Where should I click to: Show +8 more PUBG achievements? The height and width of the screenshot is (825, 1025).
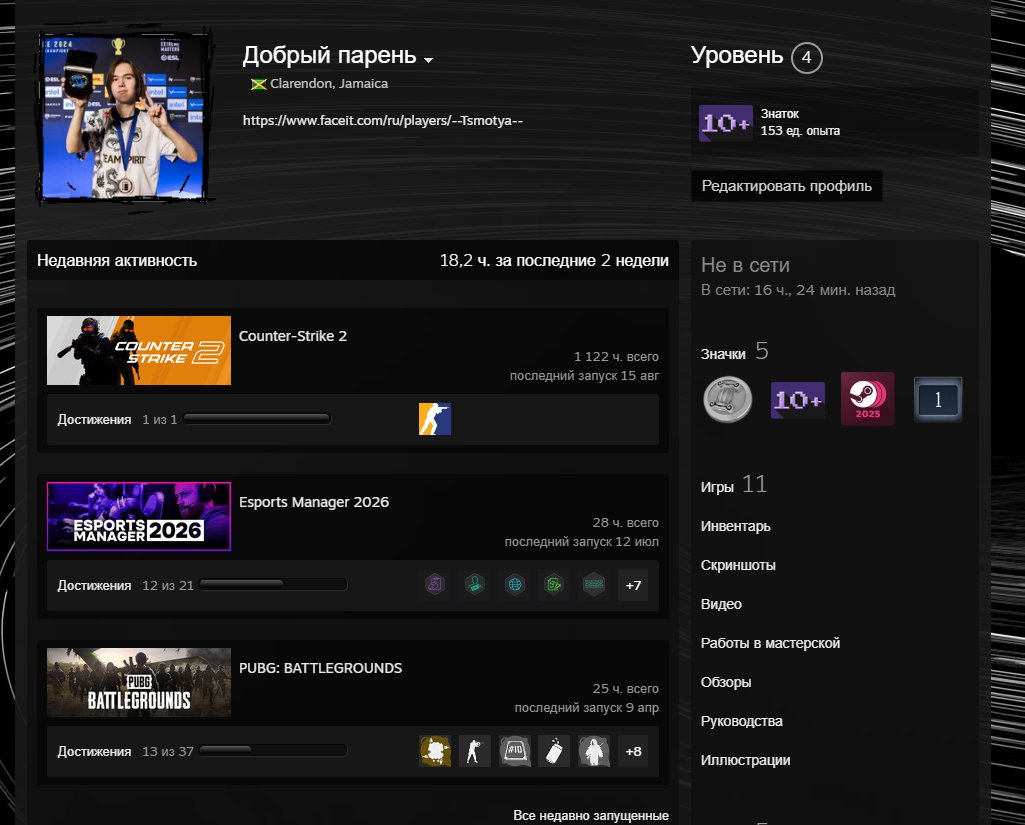pos(633,751)
